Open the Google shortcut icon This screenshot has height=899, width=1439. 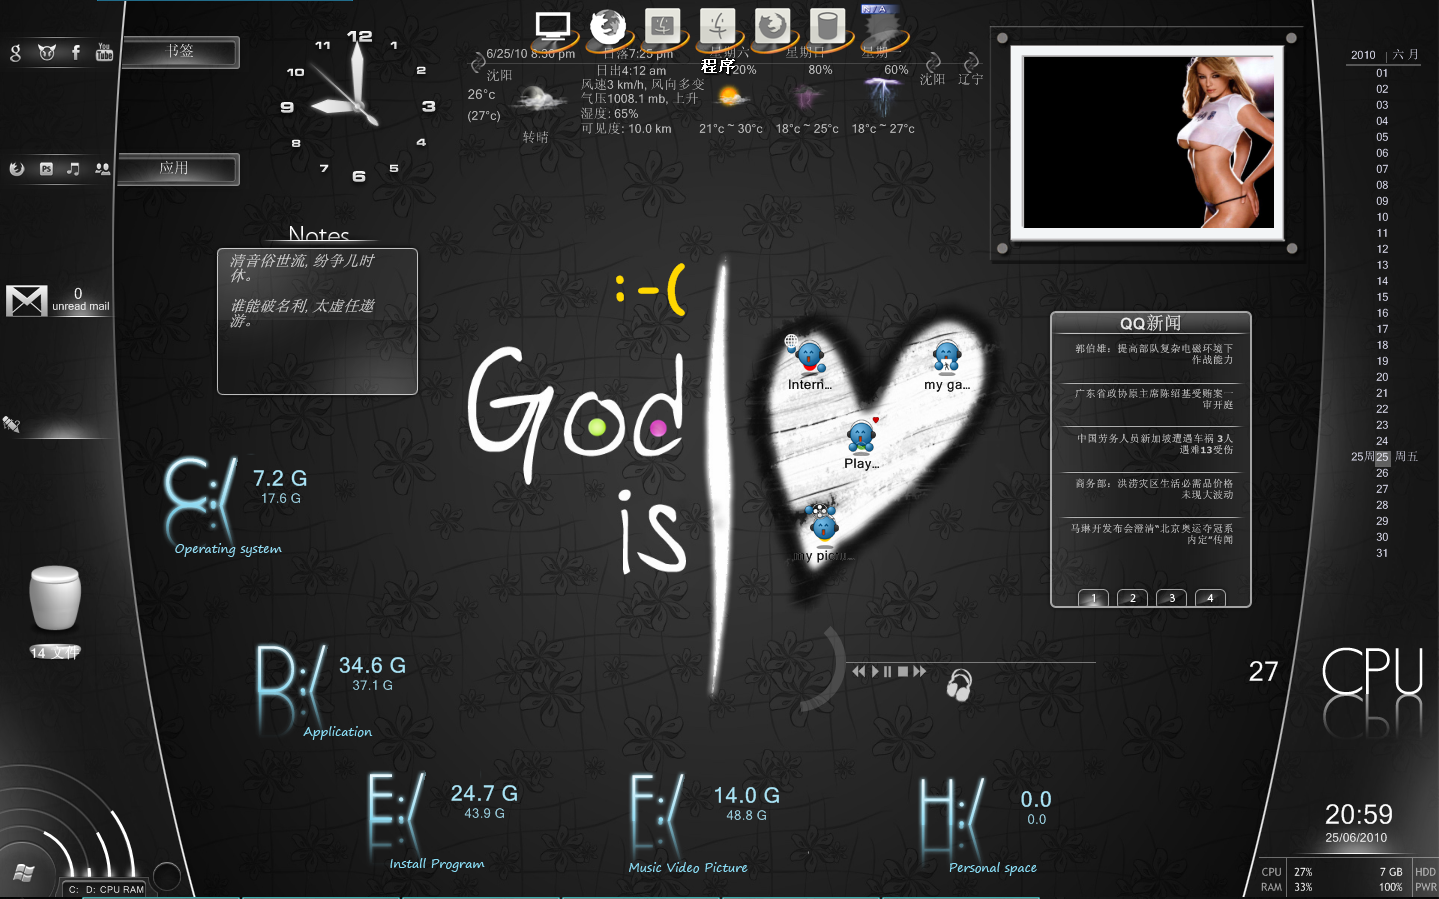[x=15, y=53]
